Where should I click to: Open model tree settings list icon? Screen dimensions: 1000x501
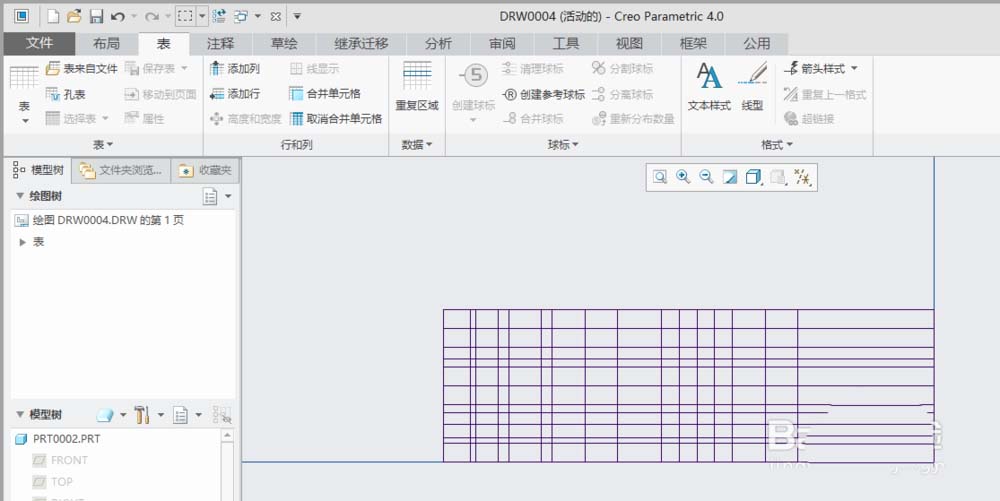181,416
